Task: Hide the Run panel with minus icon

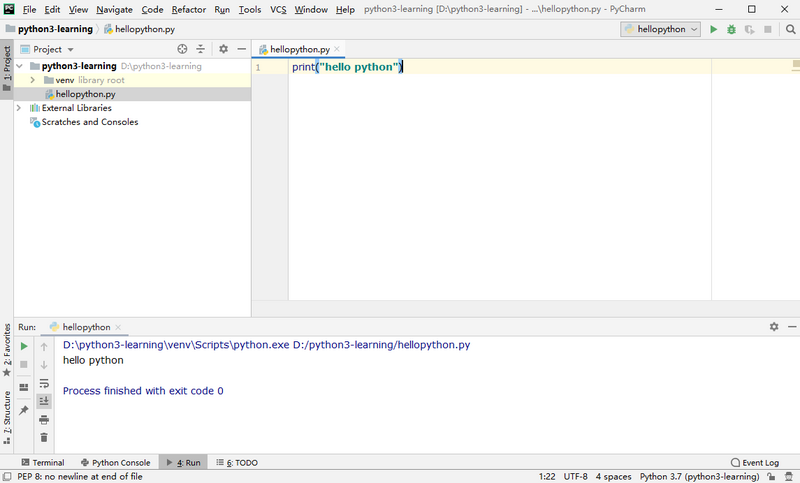Action: click(792, 326)
